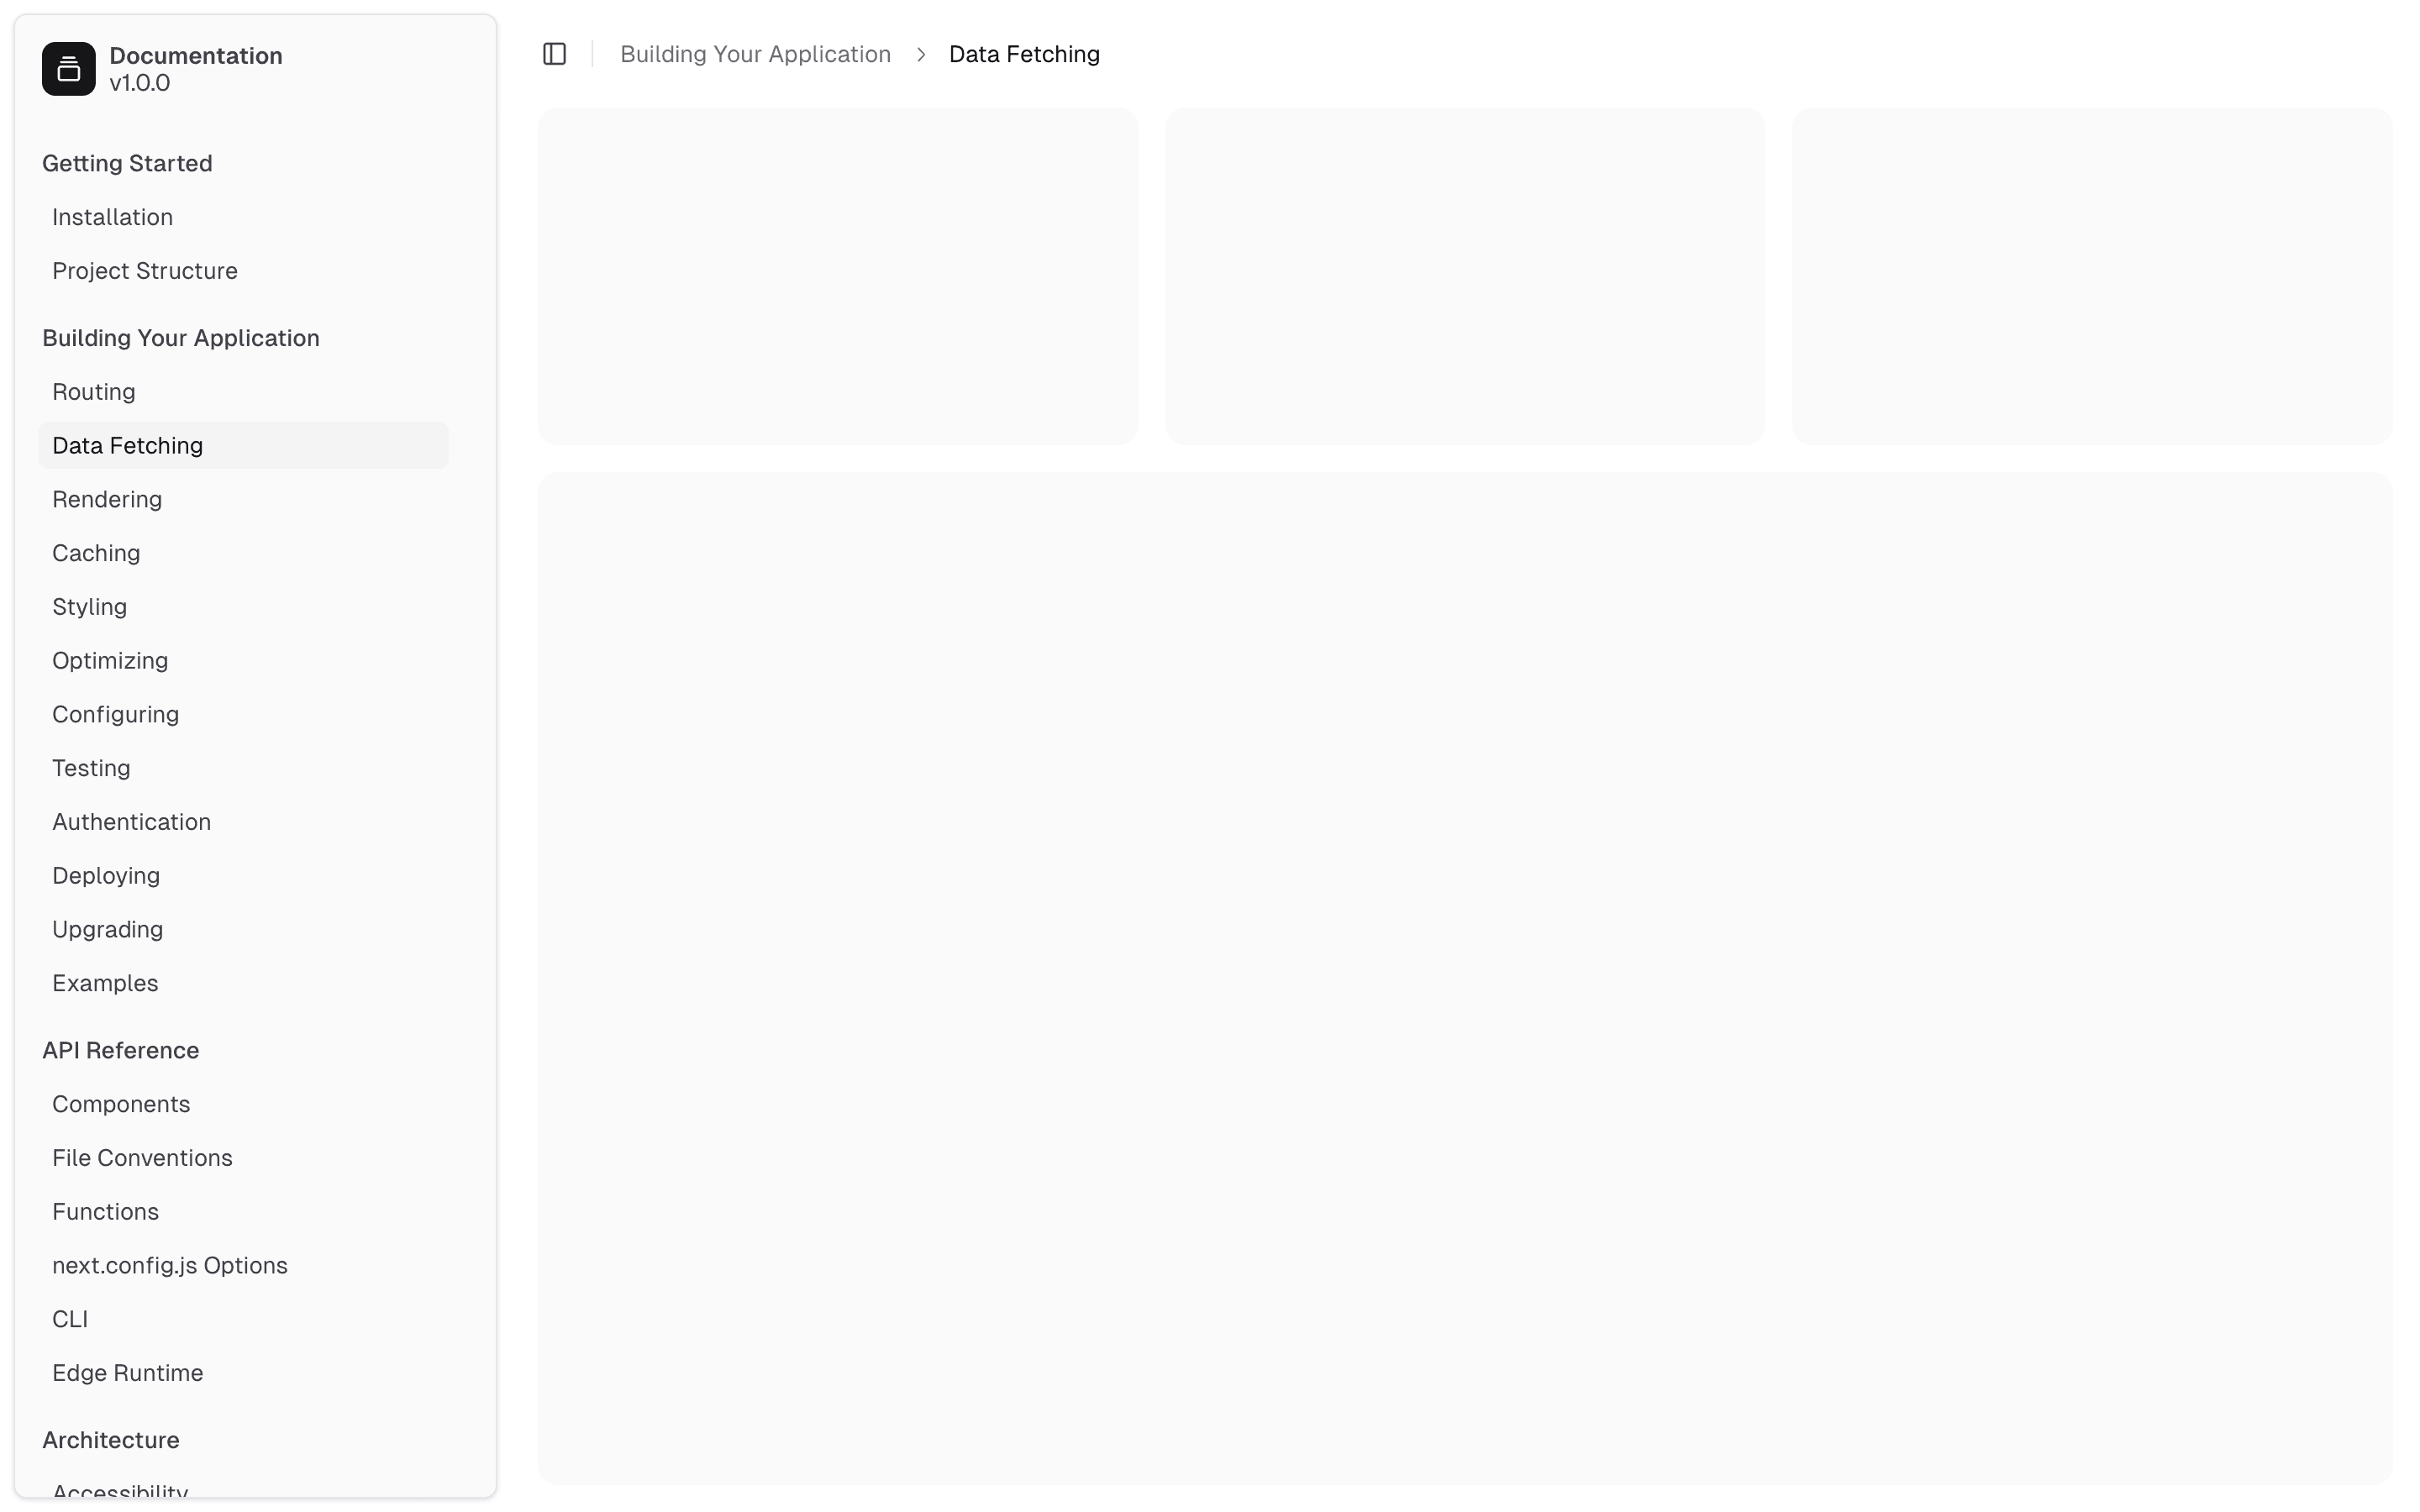Screen dimensions: 2420x1512
Task: Select the Routing sidebar item
Action: (94, 392)
